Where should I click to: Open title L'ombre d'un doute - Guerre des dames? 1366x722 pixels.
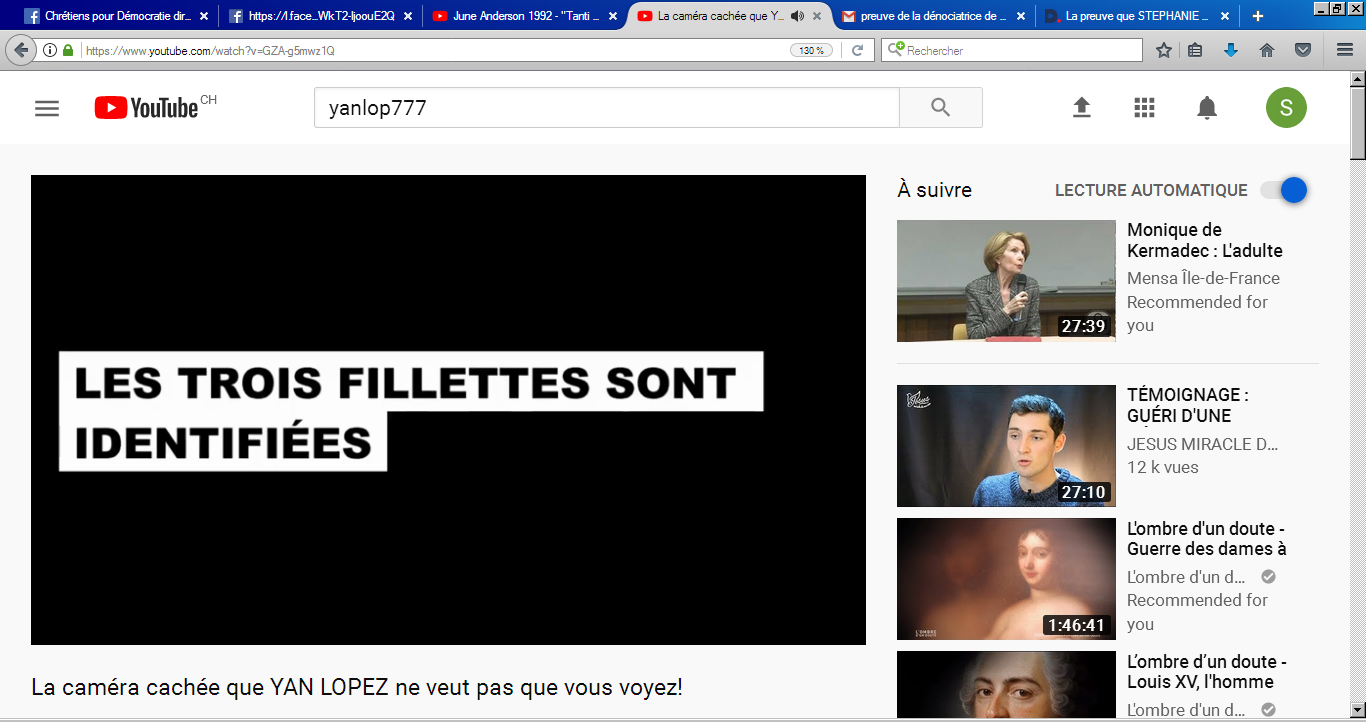click(1207, 538)
